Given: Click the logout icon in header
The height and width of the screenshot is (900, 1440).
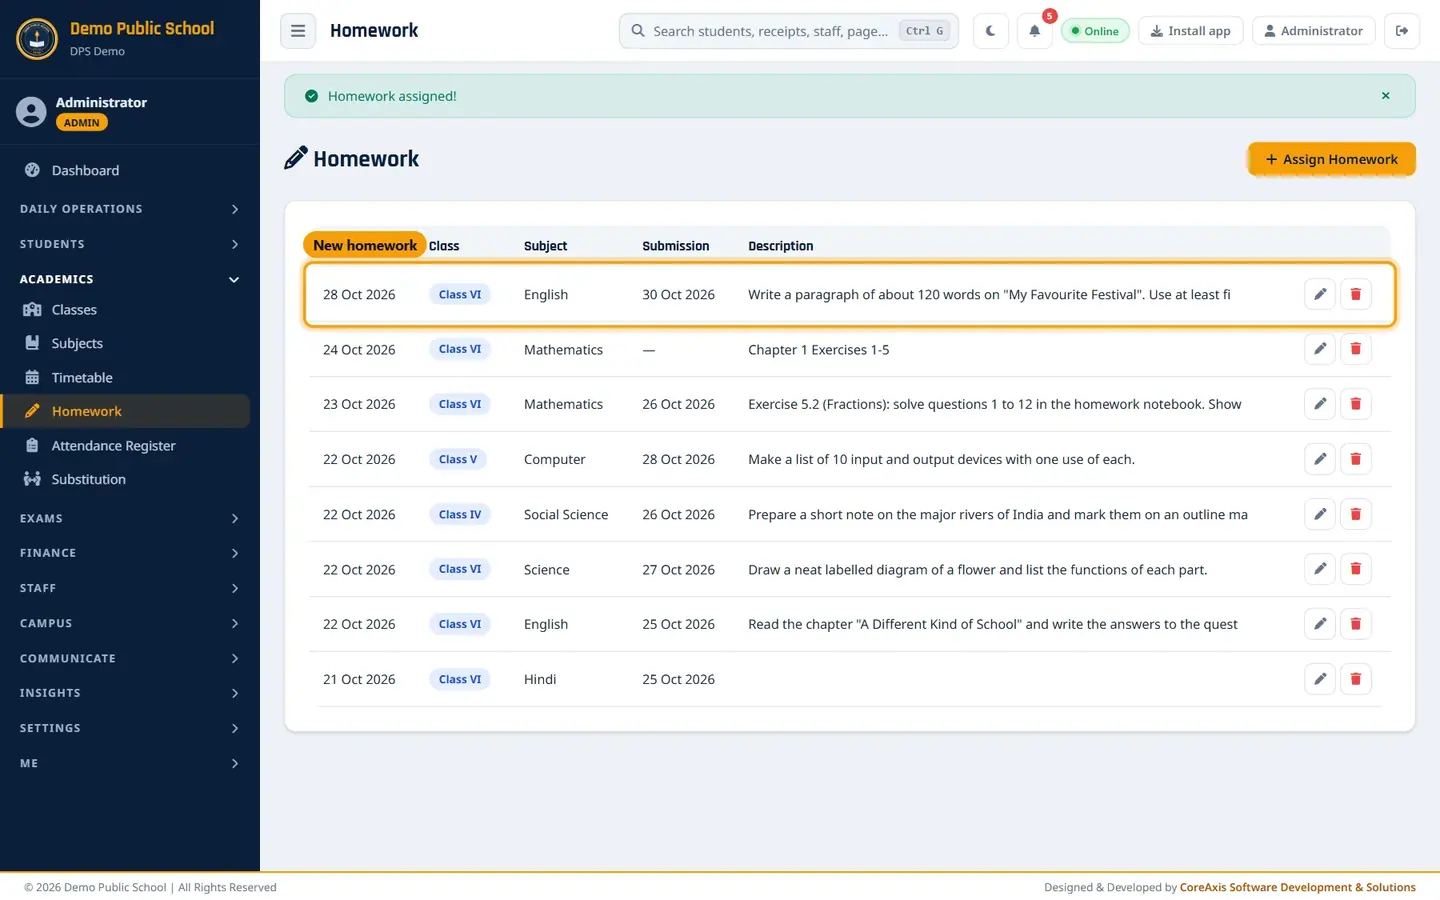Looking at the screenshot, I should click(x=1402, y=31).
